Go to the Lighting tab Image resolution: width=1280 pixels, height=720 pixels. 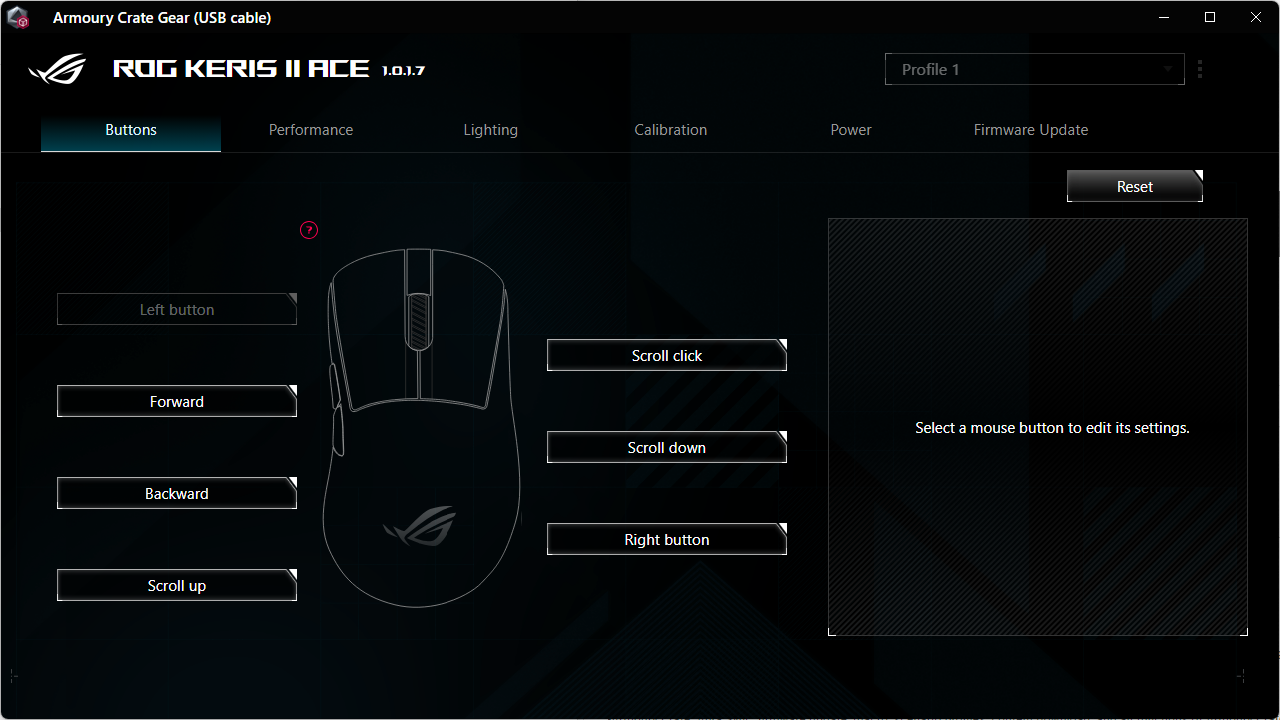pyautogui.click(x=491, y=130)
